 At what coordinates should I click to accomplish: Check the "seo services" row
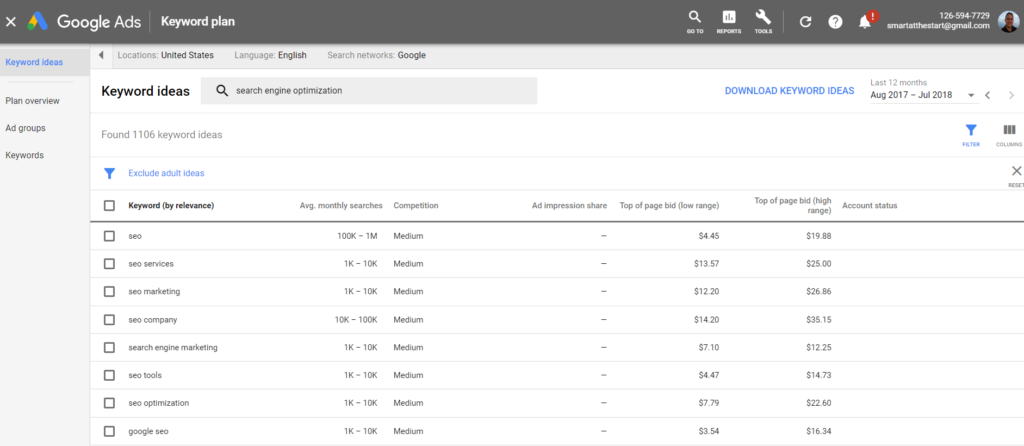pos(109,264)
